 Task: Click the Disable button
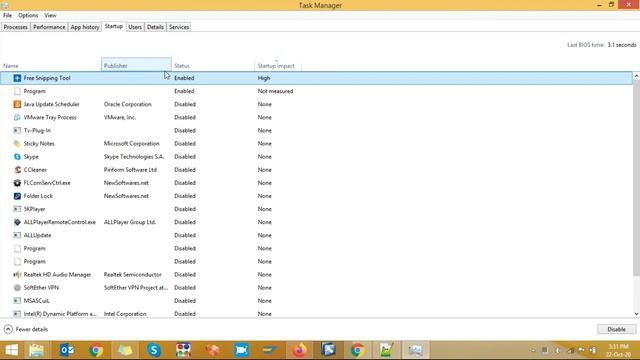coord(616,329)
